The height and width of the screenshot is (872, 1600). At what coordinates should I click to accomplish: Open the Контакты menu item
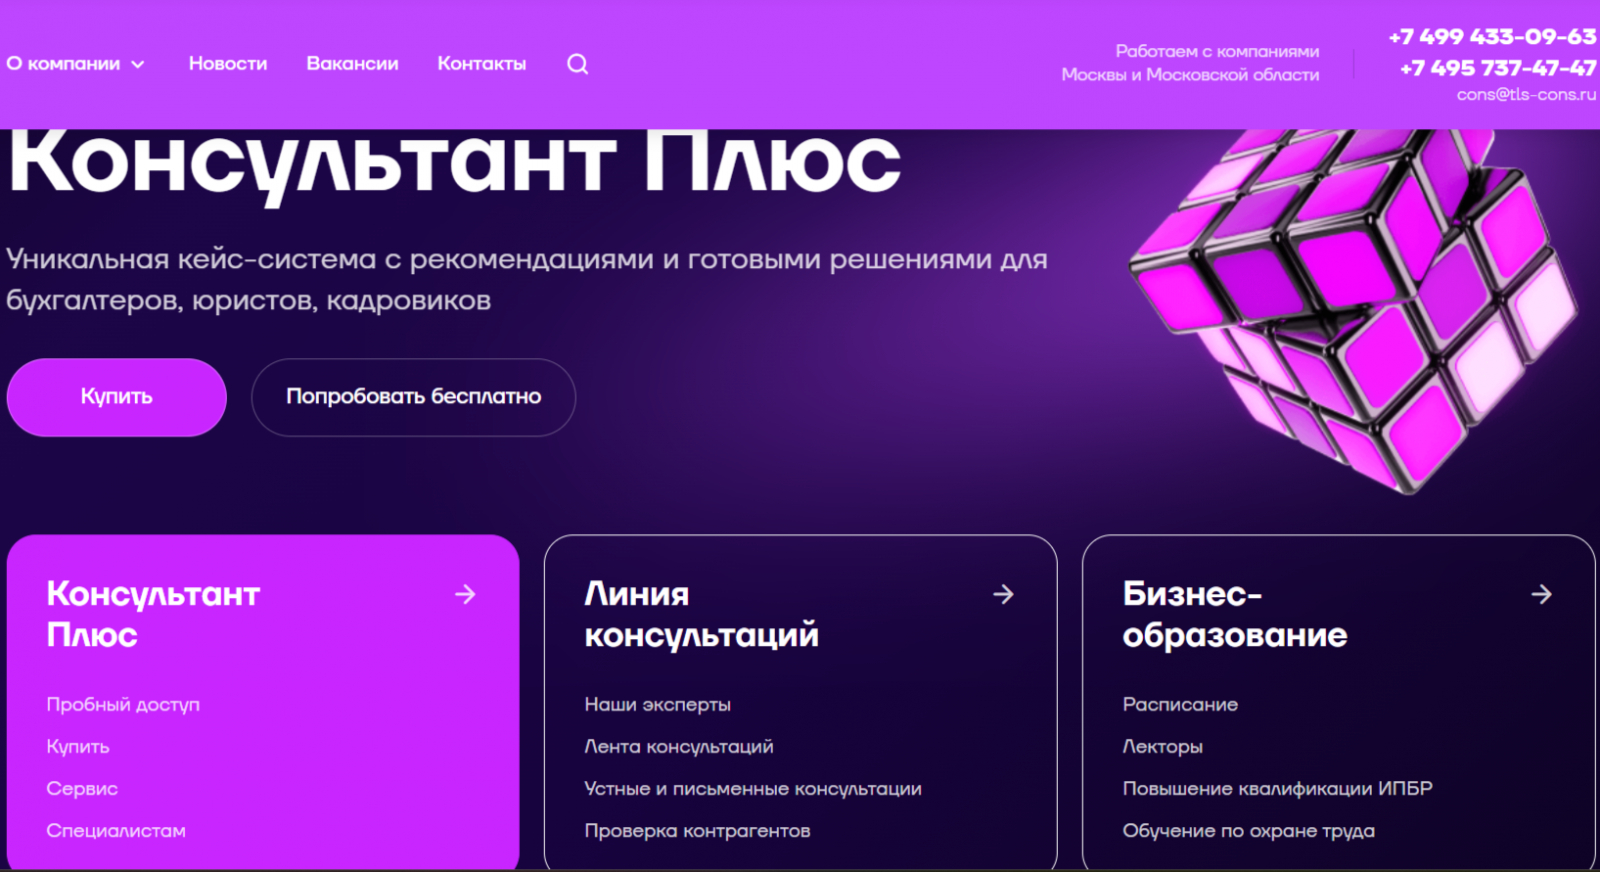(x=481, y=64)
